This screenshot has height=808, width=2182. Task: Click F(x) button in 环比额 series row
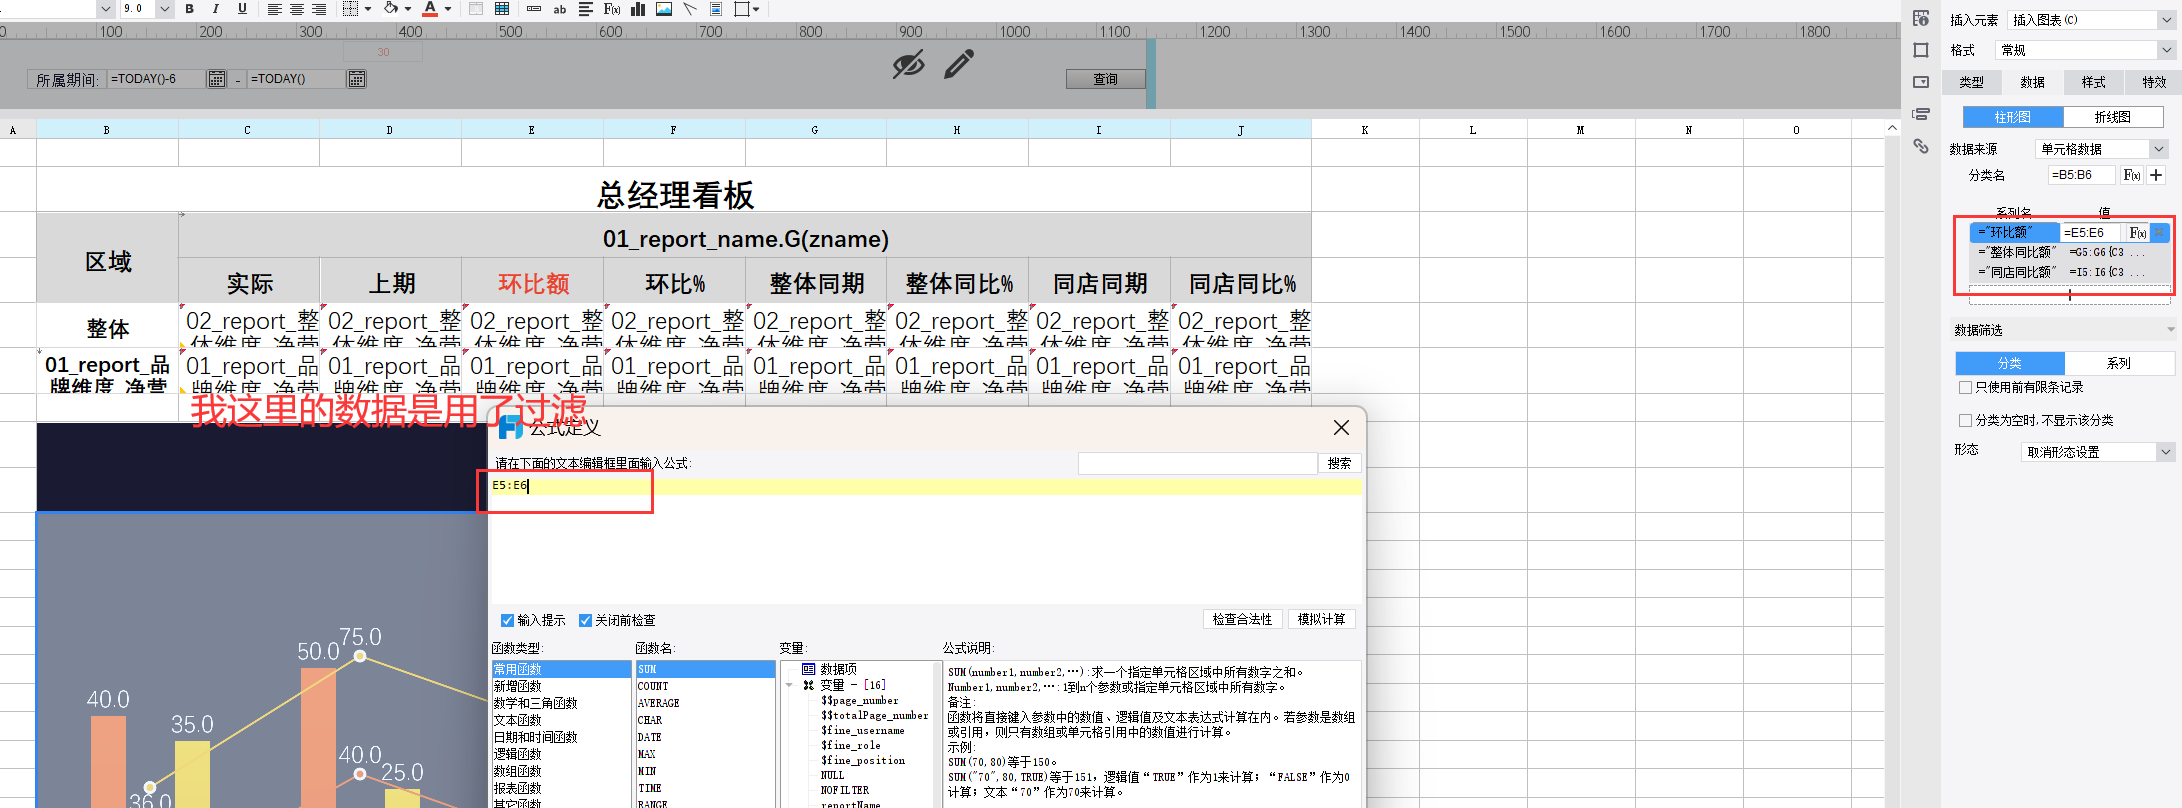pyautogui.click(x=2138, y=232)
